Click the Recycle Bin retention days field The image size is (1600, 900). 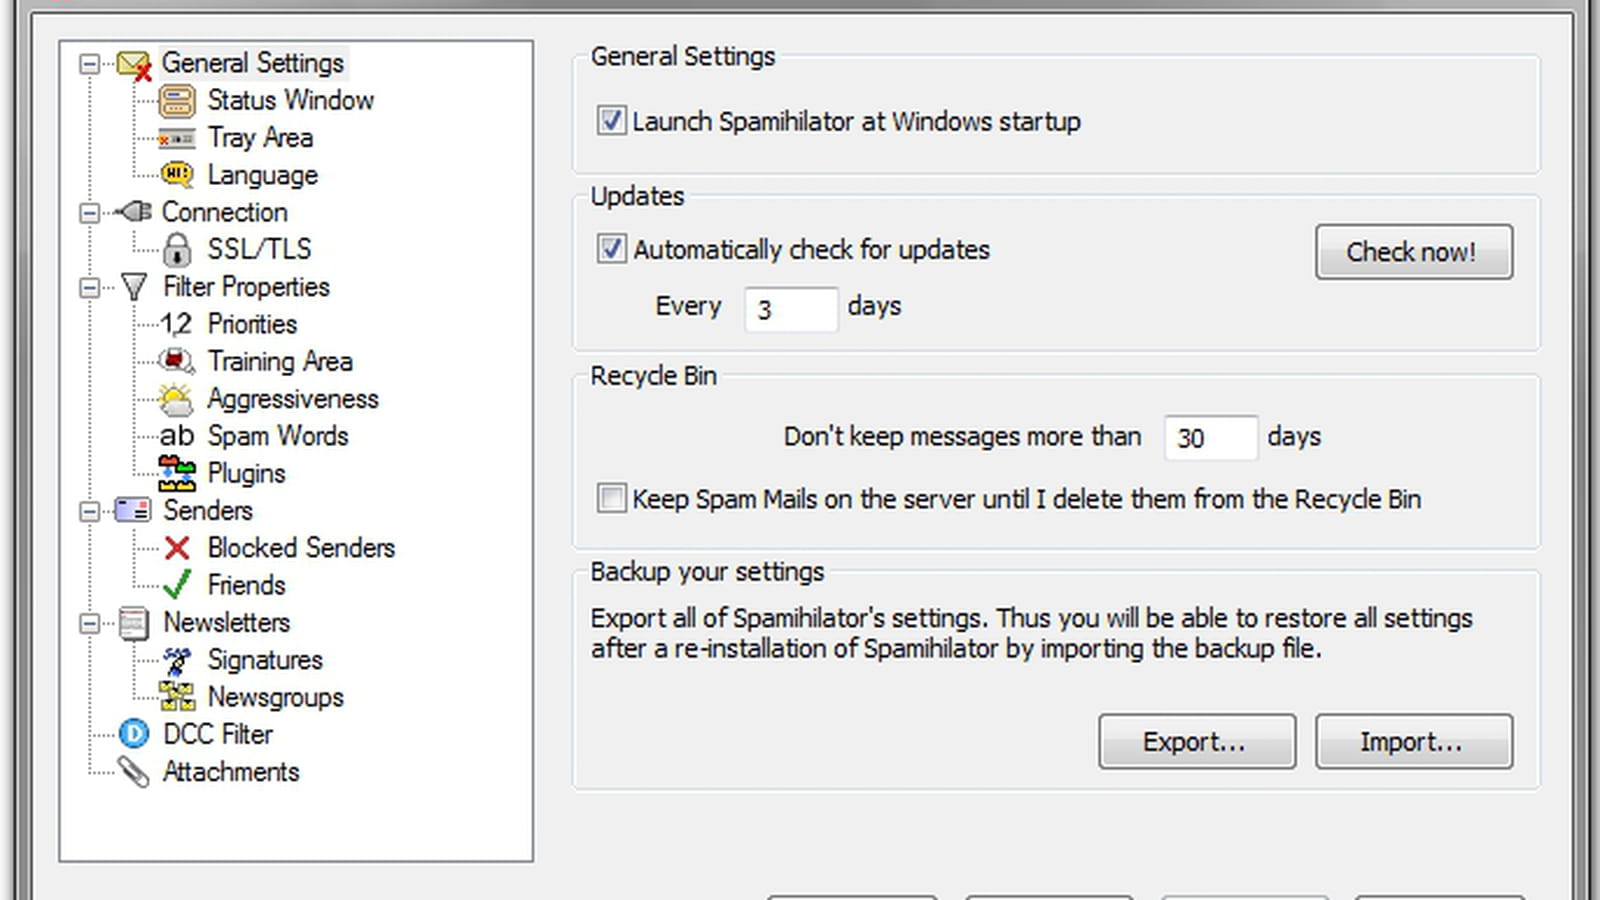[x=1210, y=438]
